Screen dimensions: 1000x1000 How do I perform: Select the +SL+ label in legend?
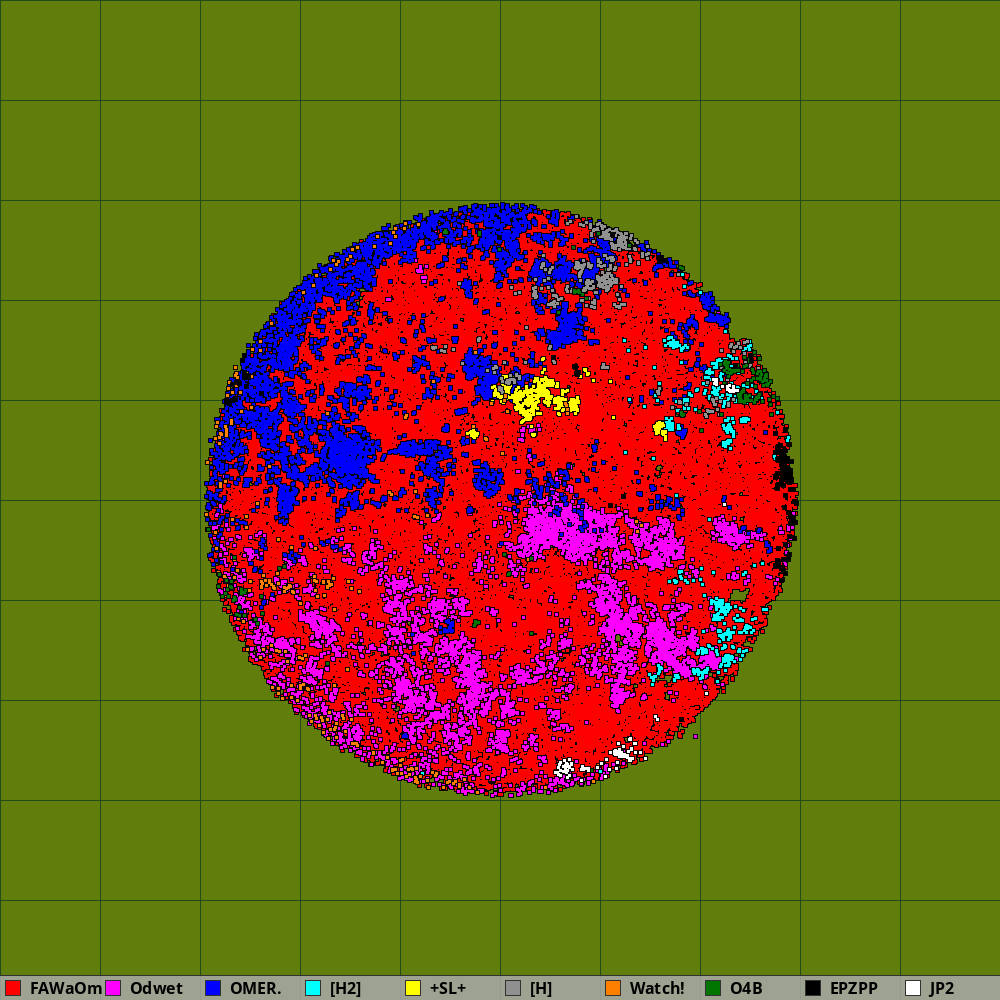448,988
